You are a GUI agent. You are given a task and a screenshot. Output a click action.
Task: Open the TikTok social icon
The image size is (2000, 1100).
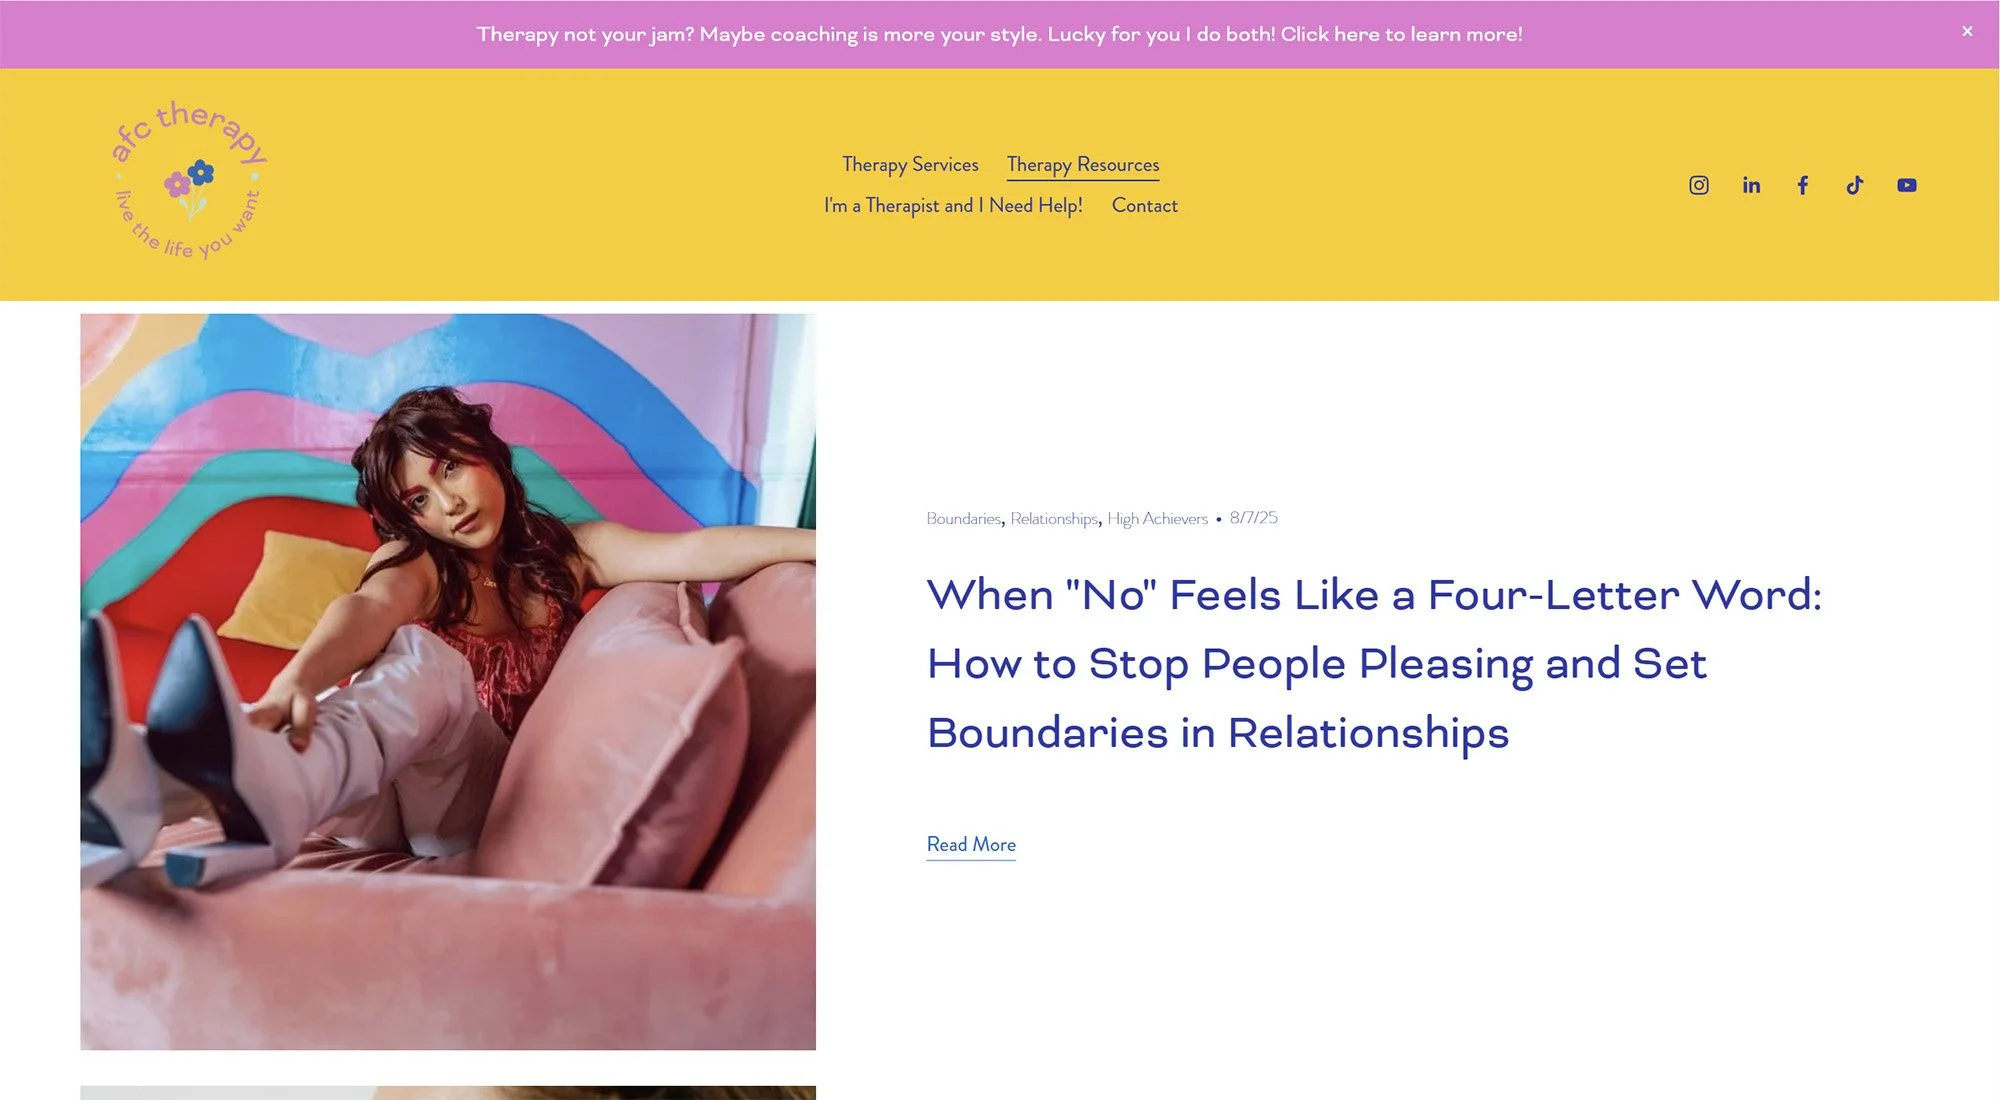click(x=1854, y=185)
